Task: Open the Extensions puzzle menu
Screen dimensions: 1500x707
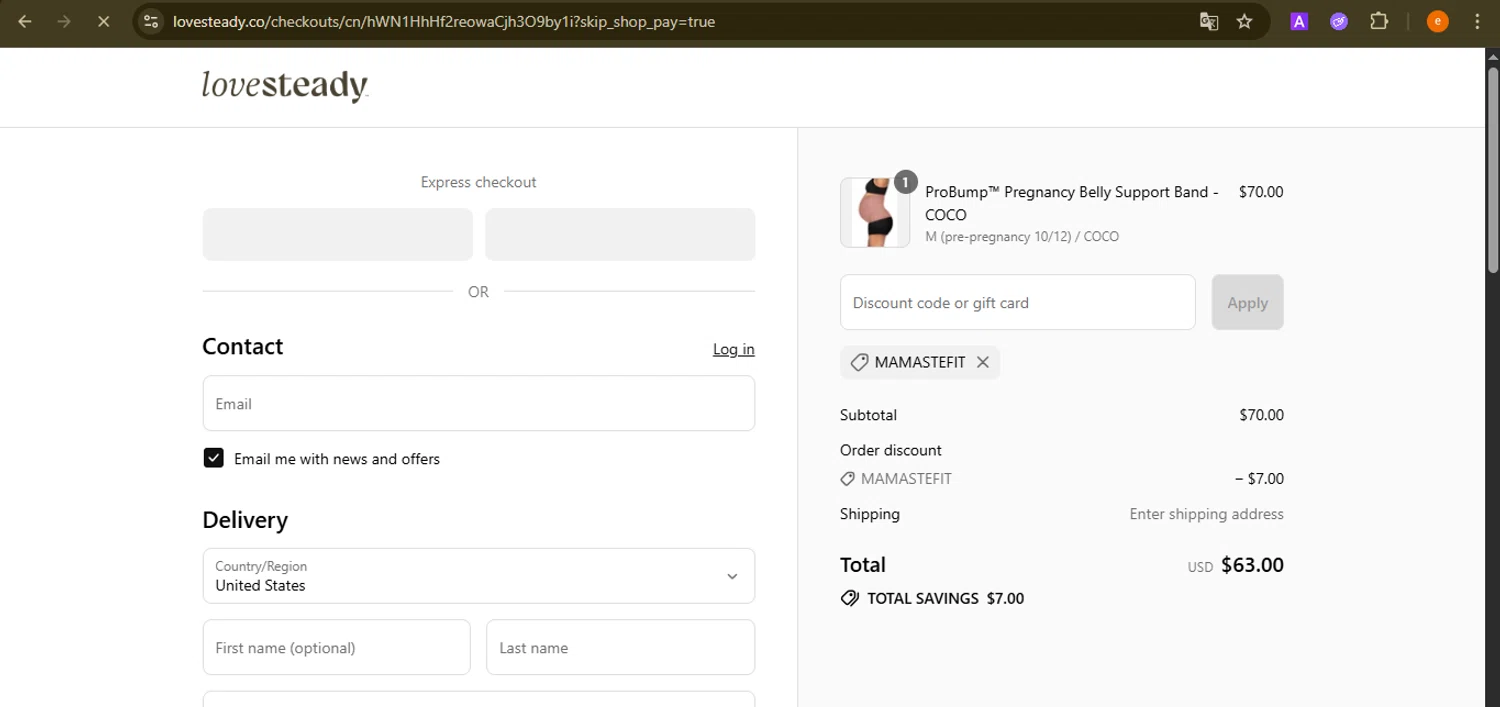Action: click(1379, 21)
